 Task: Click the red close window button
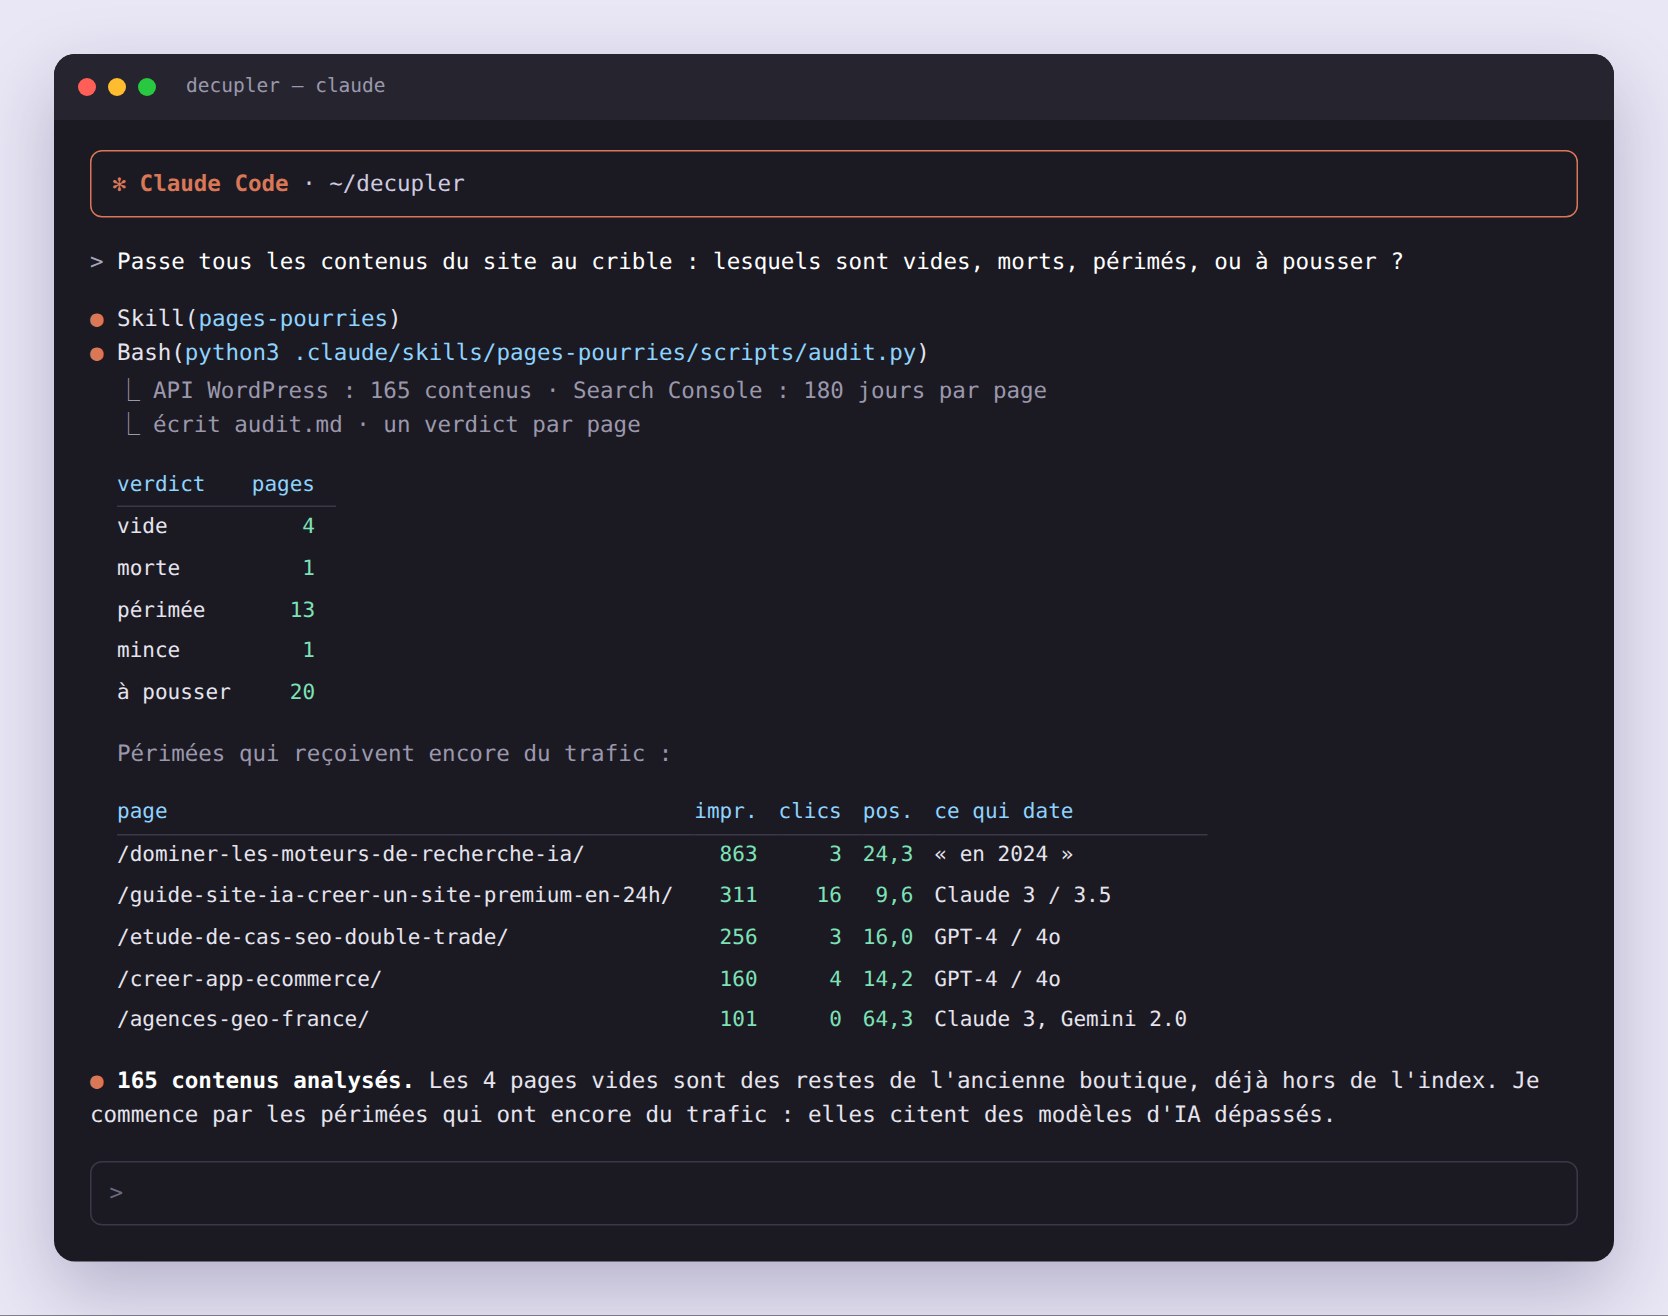coord(87,87)
